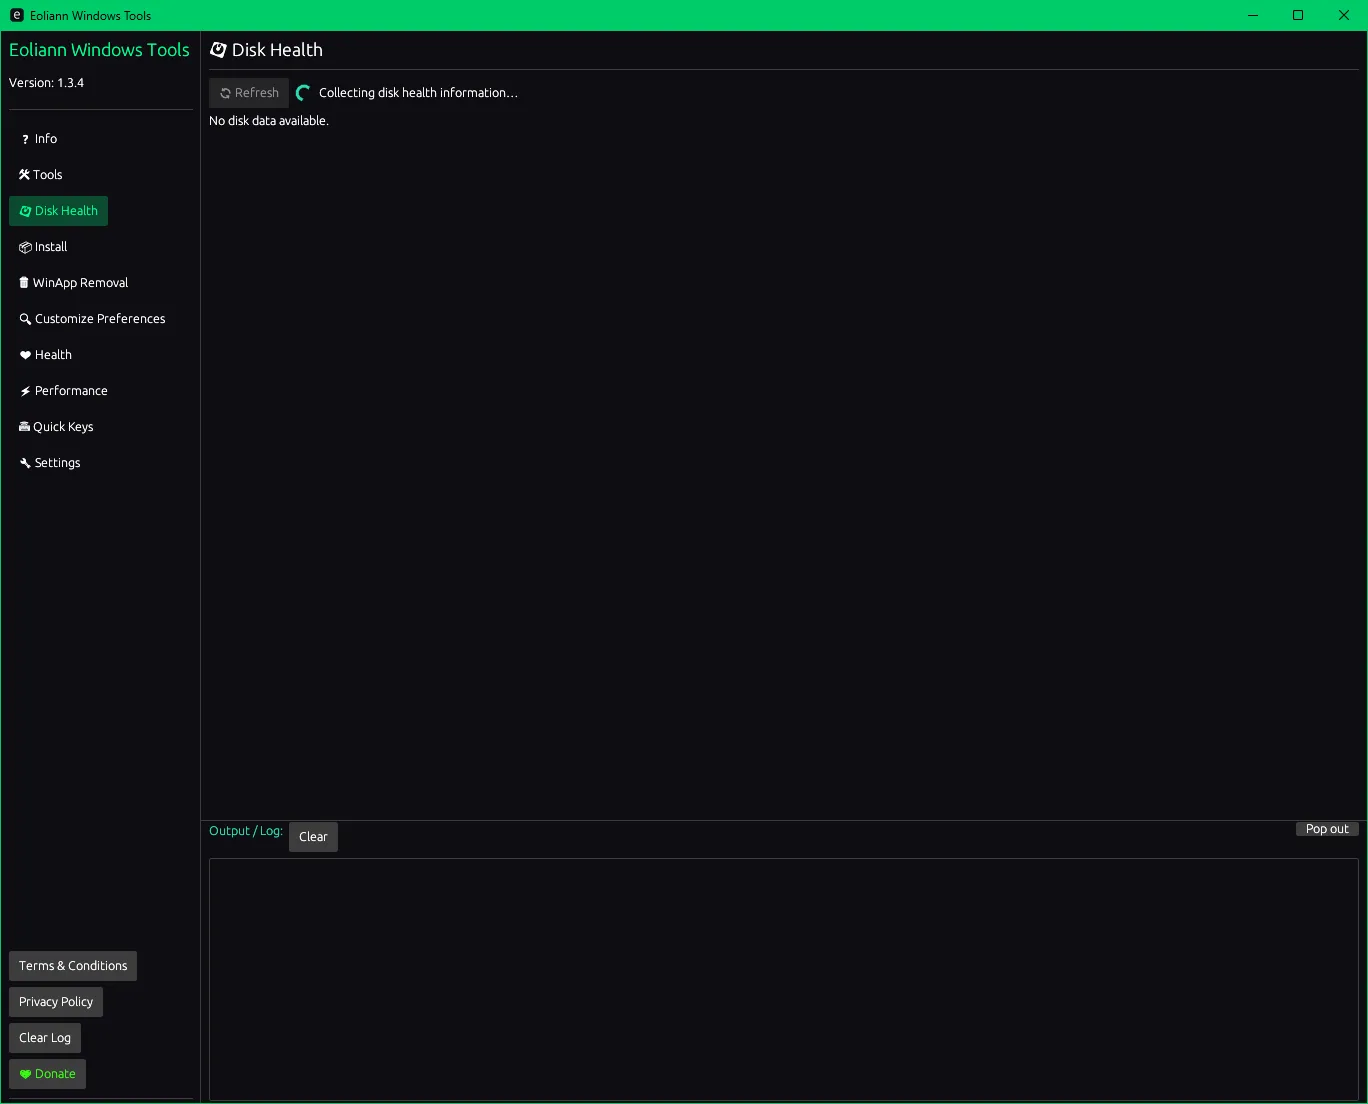Click the Install package icon

coord(25,247)
